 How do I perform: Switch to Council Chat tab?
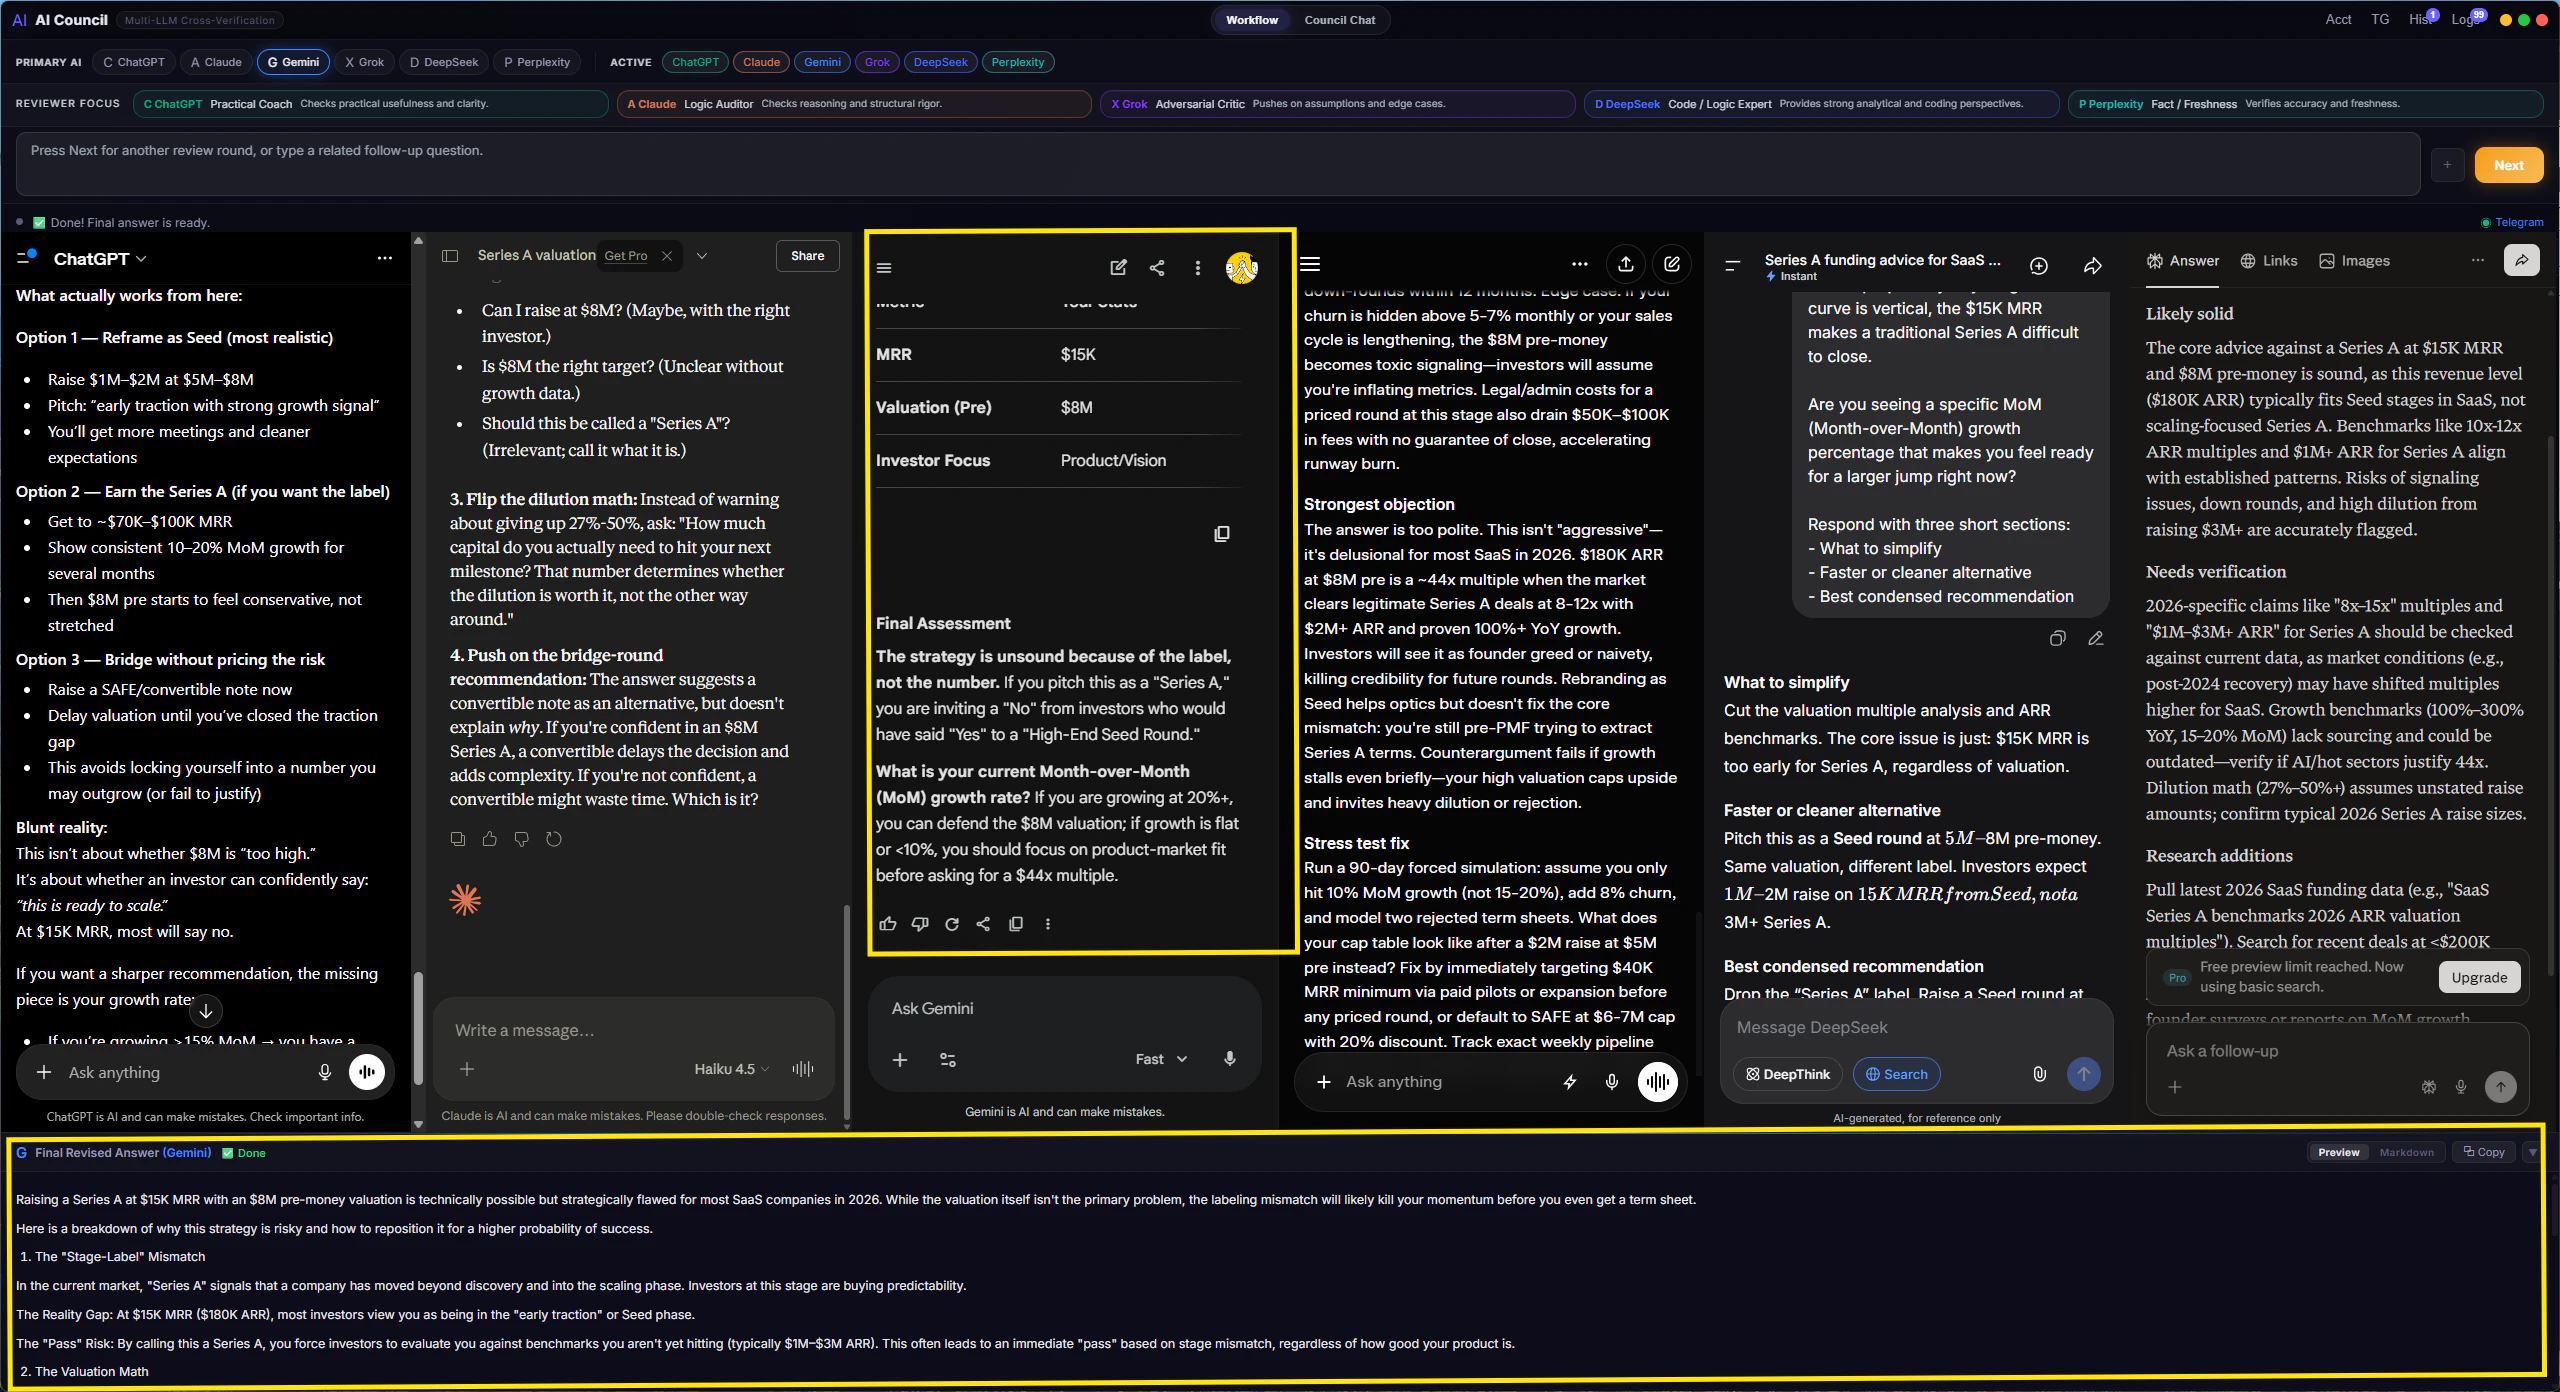[1339, 20]
